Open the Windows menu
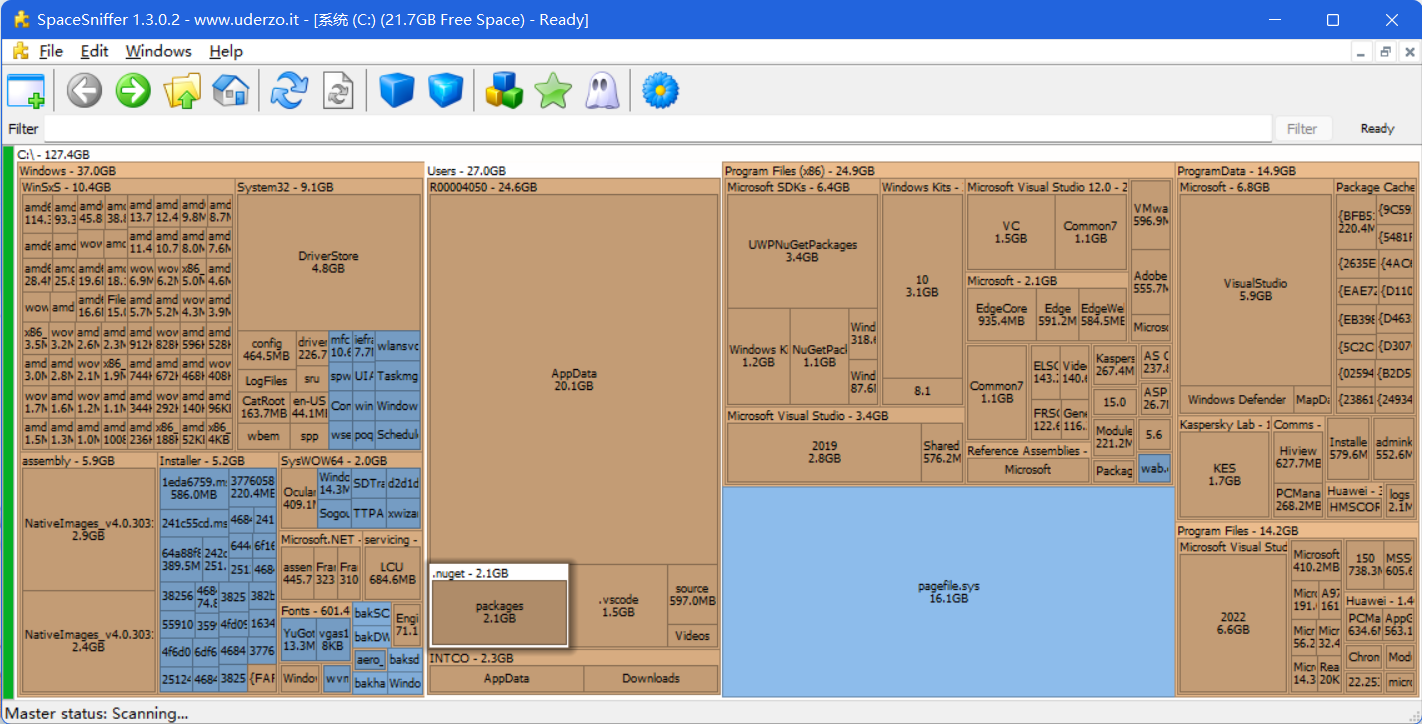The image size is (1422, 724). (158, 51)
